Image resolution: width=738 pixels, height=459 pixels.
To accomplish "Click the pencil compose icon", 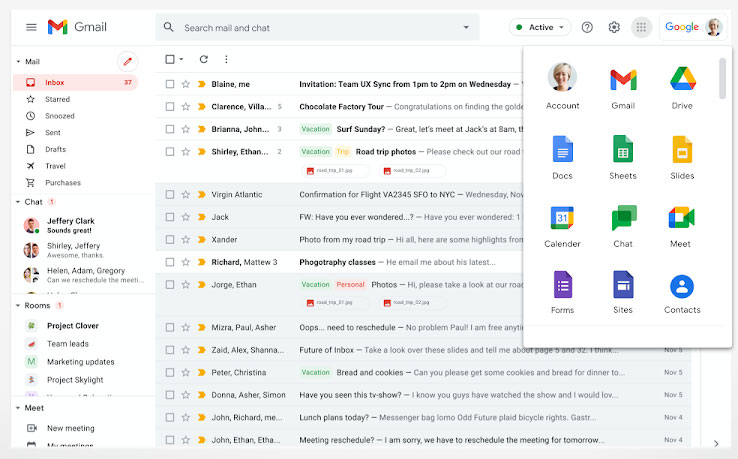I will point(128,61).
